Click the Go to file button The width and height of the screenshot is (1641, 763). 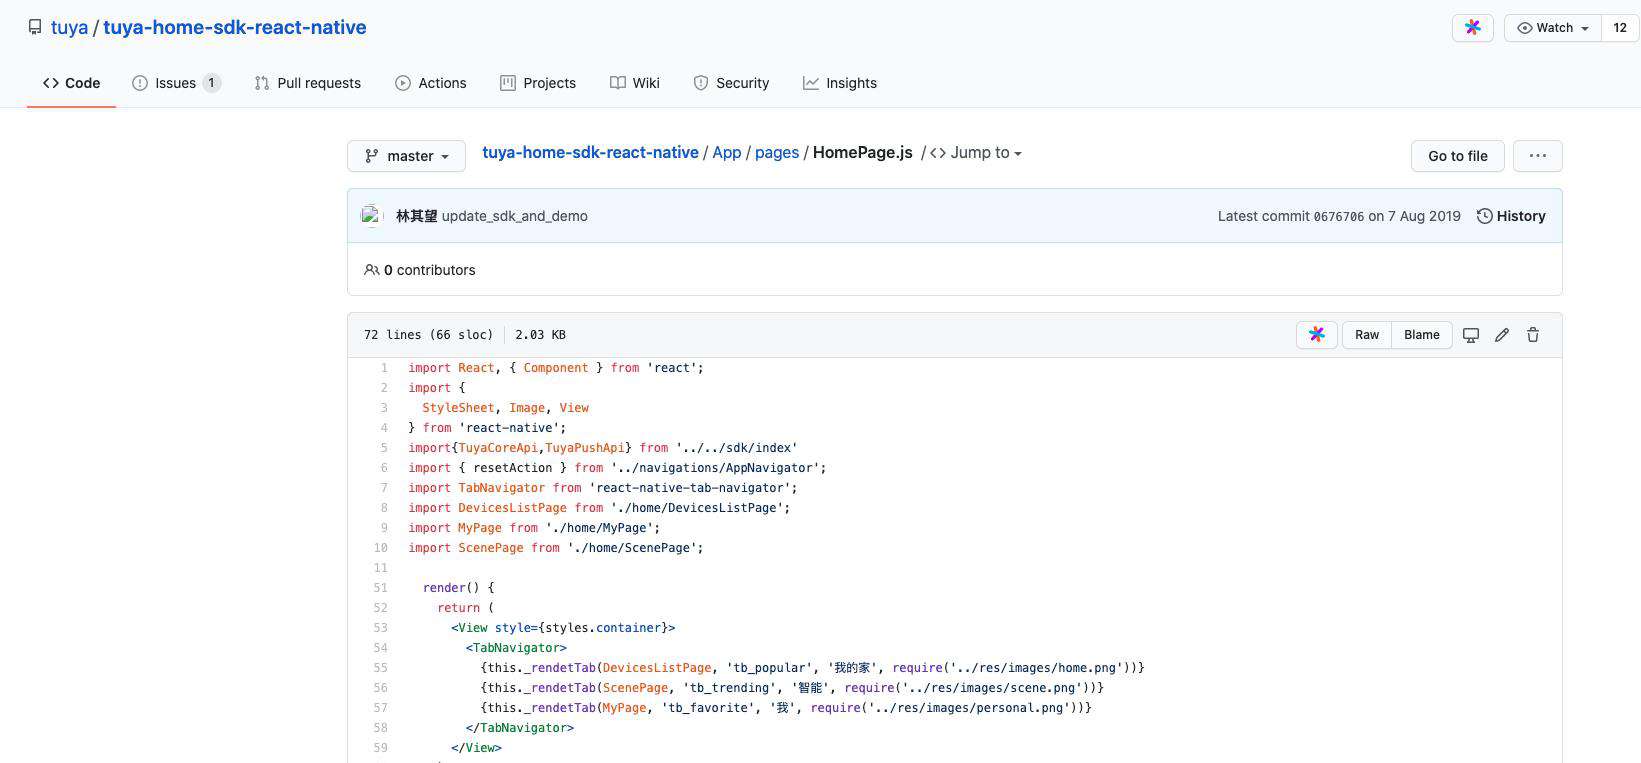pyautogui.click(x=1458, y=156)
